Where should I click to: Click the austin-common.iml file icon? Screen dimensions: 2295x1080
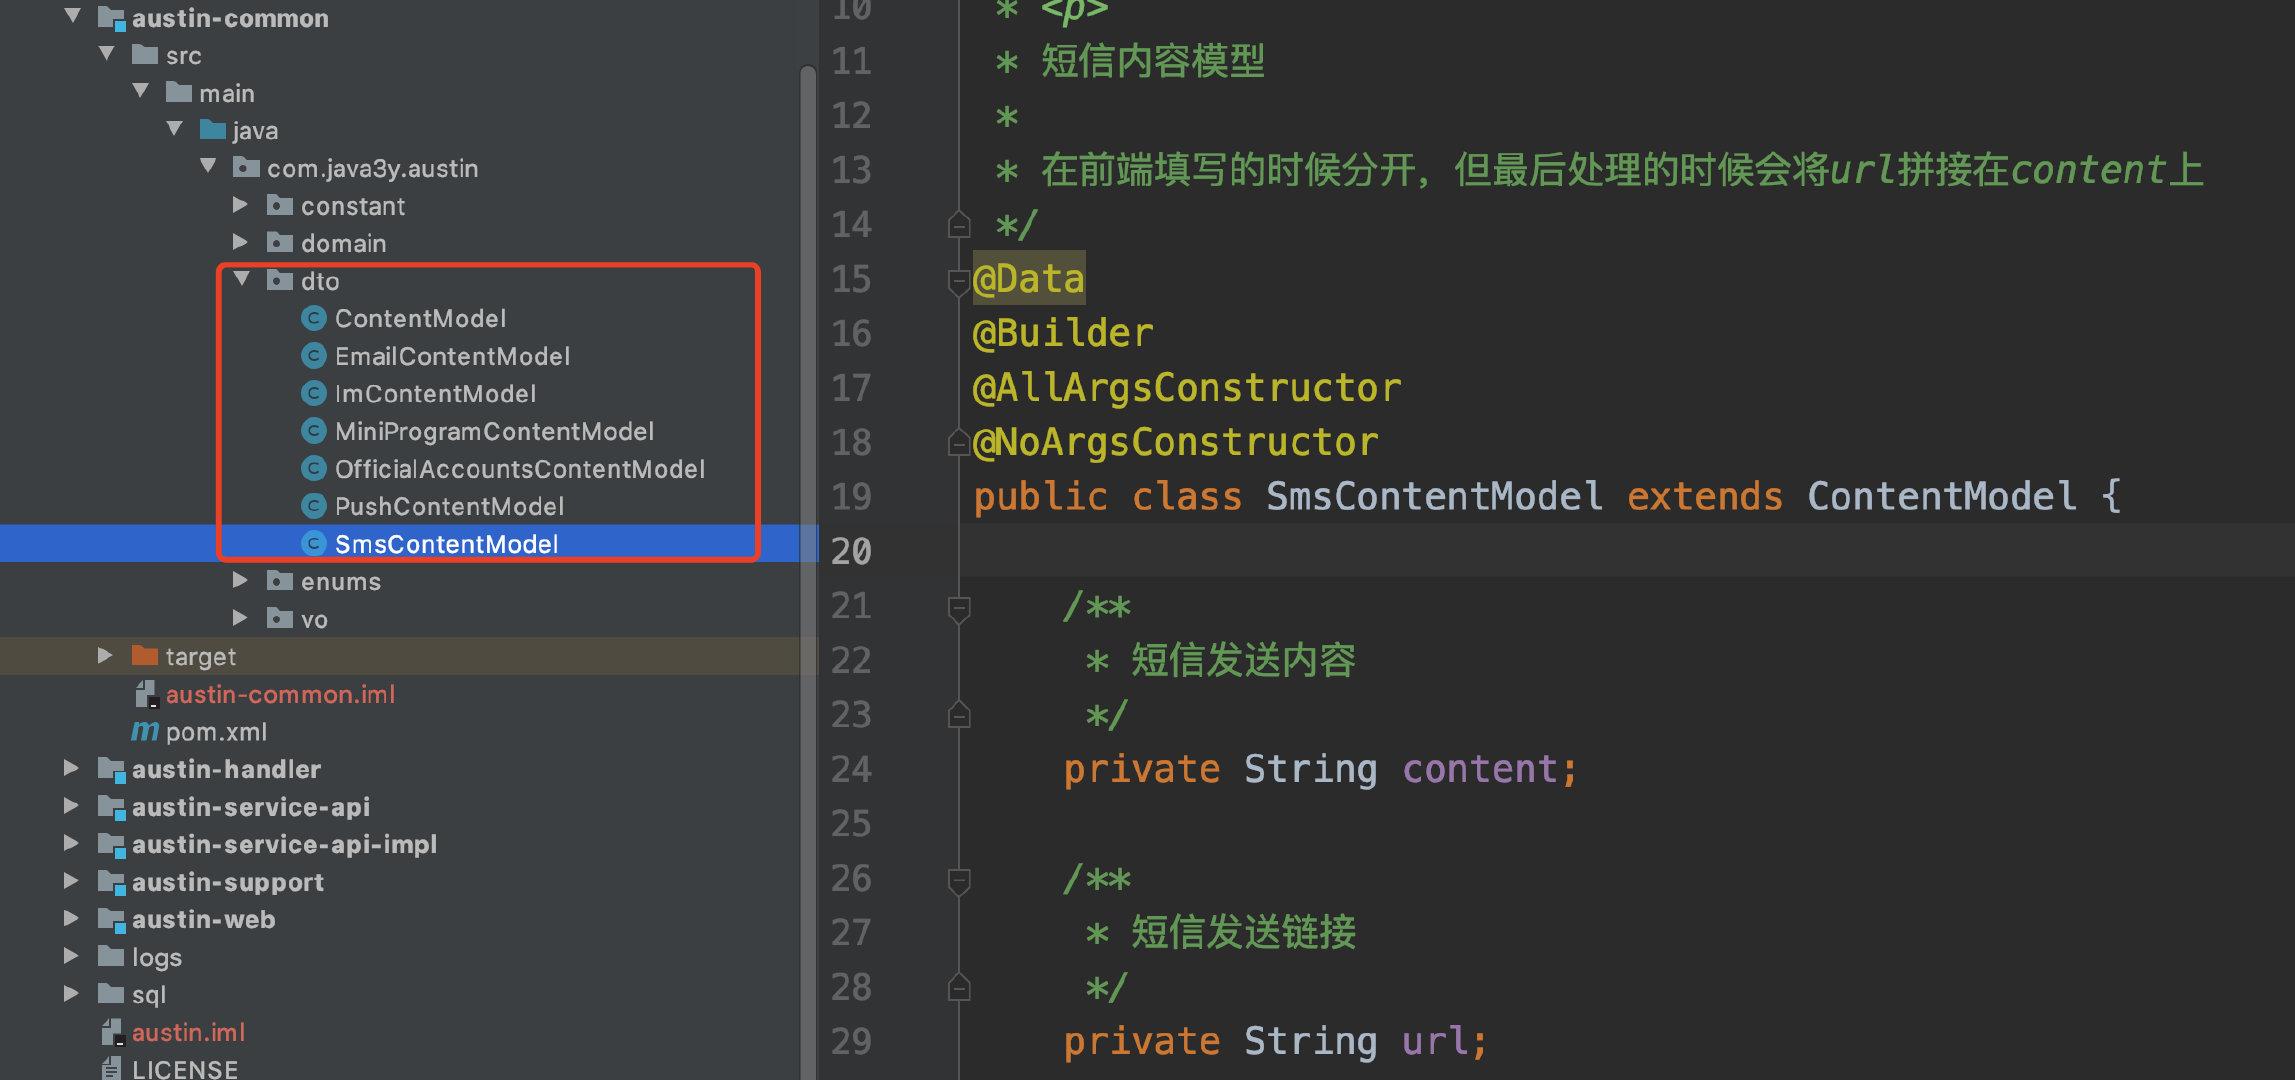pos(145,694)
